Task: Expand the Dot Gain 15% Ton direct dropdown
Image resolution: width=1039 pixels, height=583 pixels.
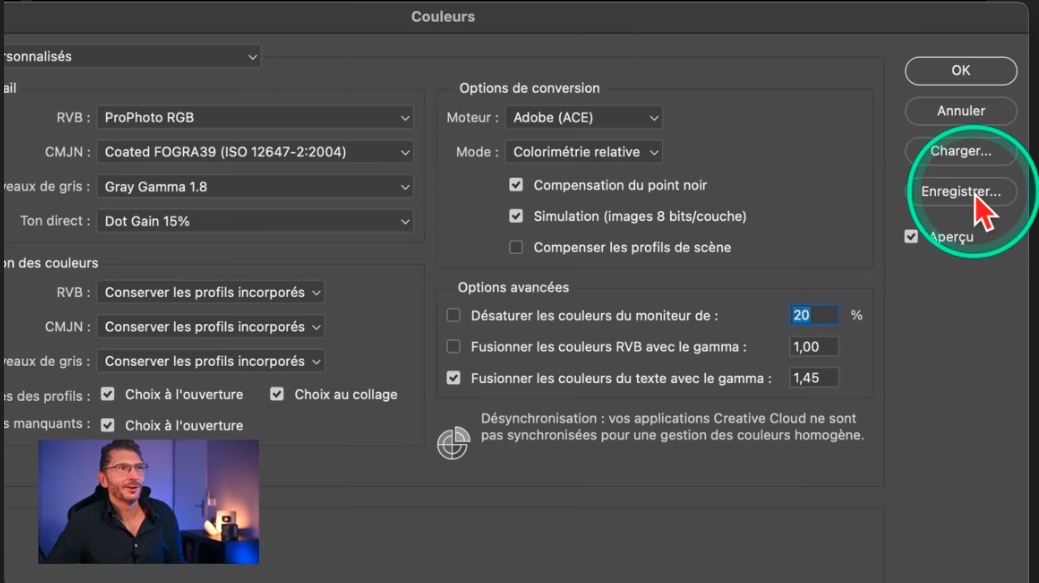Action: click(257, 221)
